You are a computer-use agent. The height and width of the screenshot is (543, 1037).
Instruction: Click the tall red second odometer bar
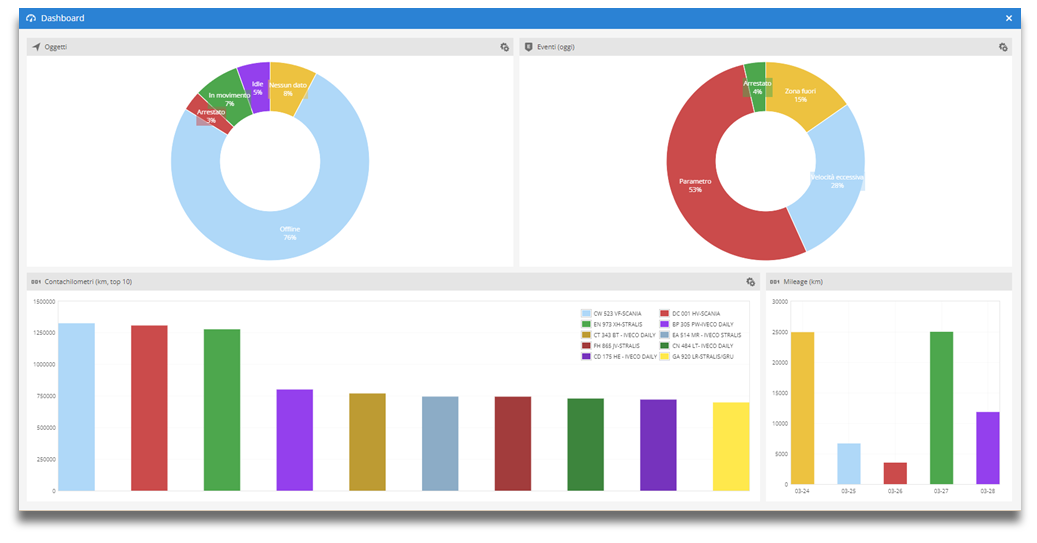coord(149,408)
